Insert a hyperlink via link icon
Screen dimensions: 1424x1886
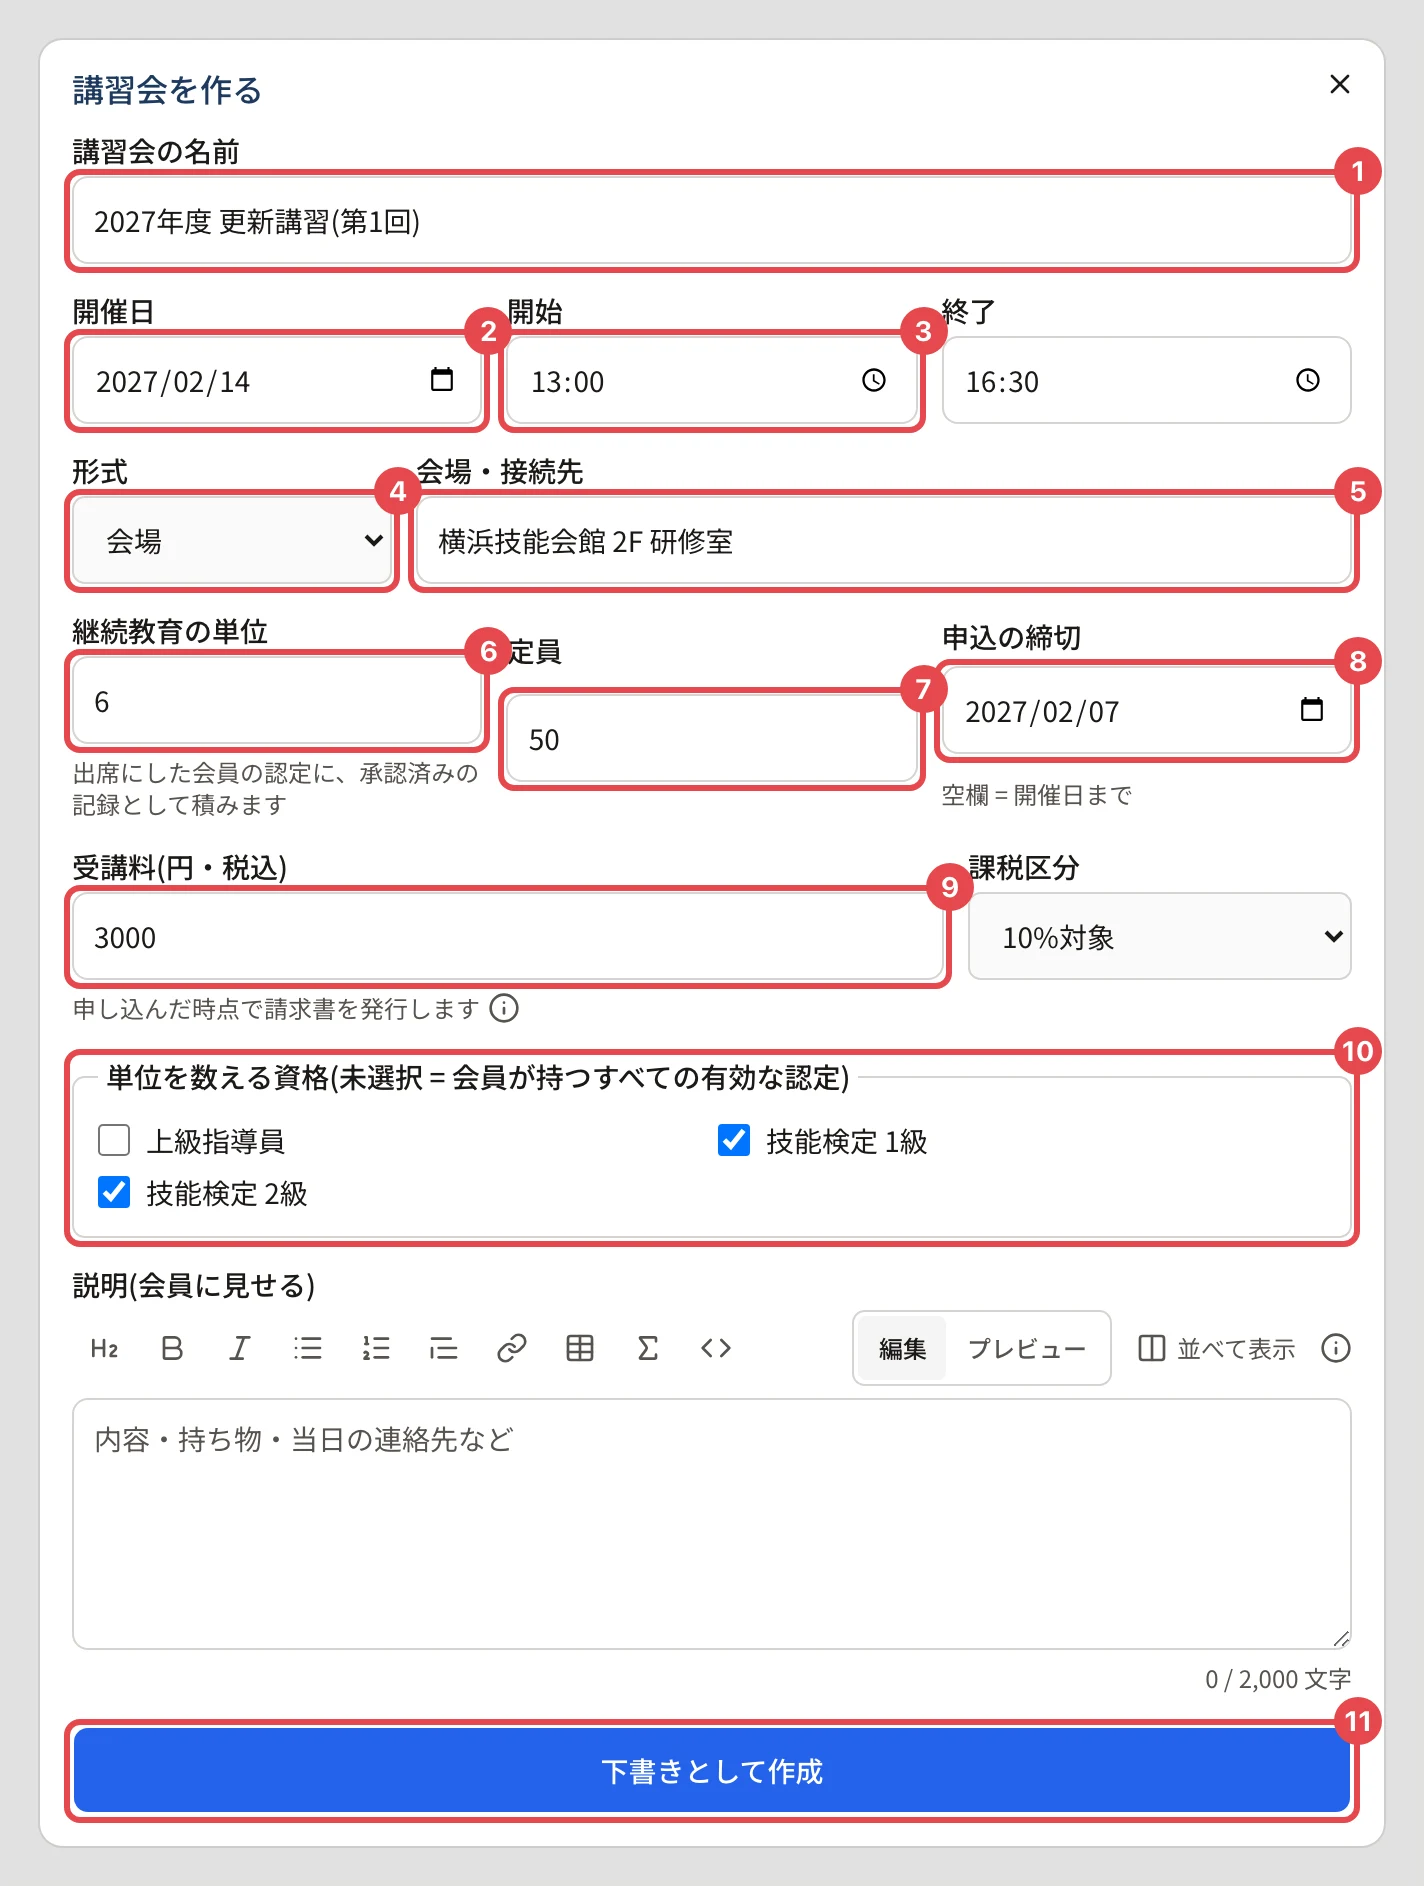pyautogui.click(x=512, y=1348)
